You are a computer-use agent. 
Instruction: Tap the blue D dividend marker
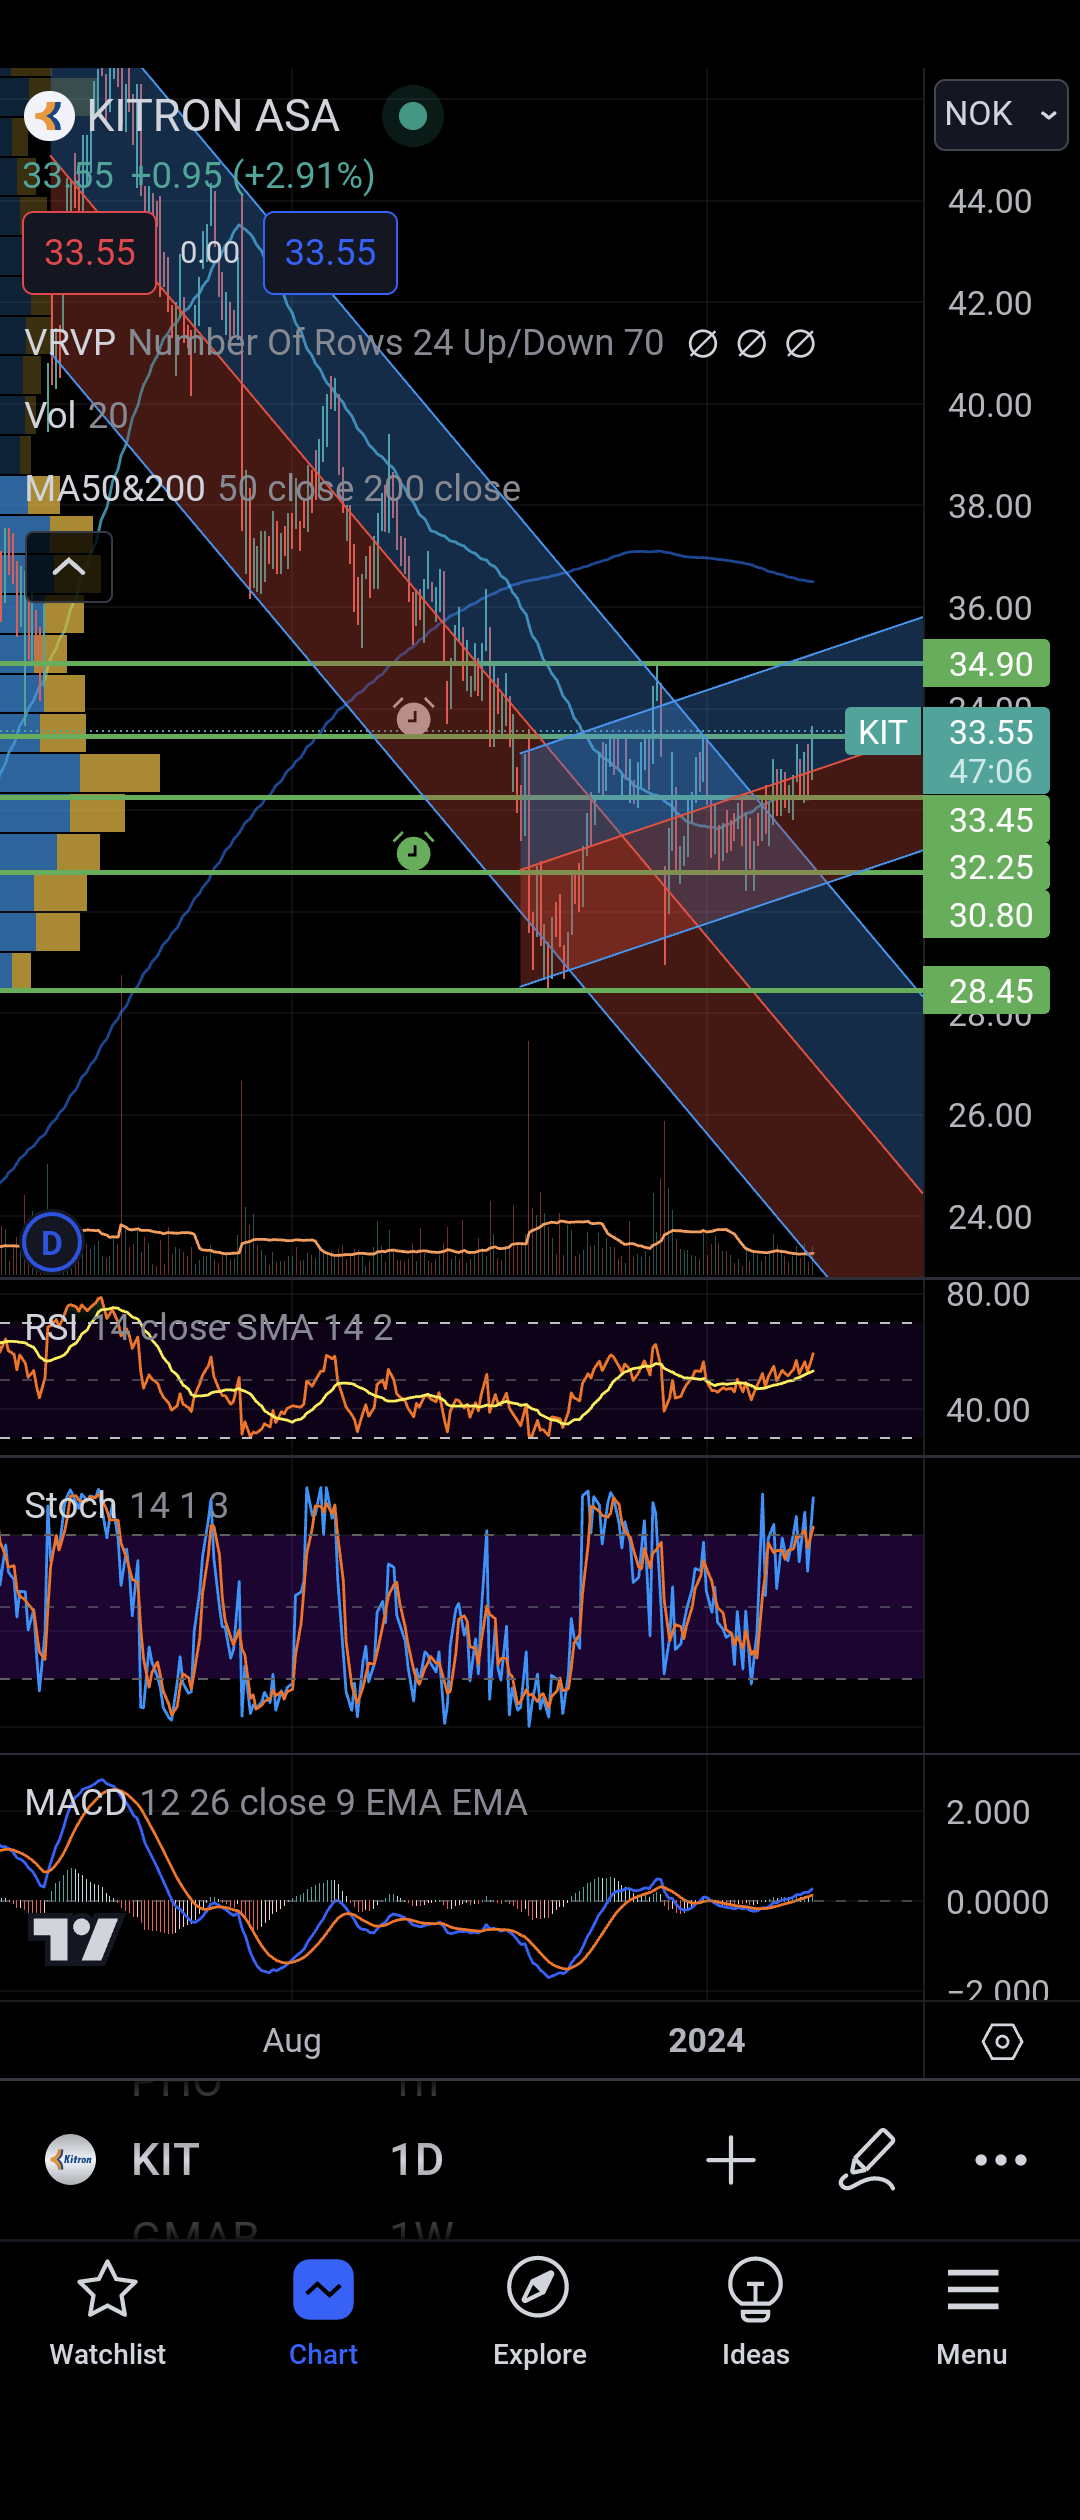click(52, 1242)
